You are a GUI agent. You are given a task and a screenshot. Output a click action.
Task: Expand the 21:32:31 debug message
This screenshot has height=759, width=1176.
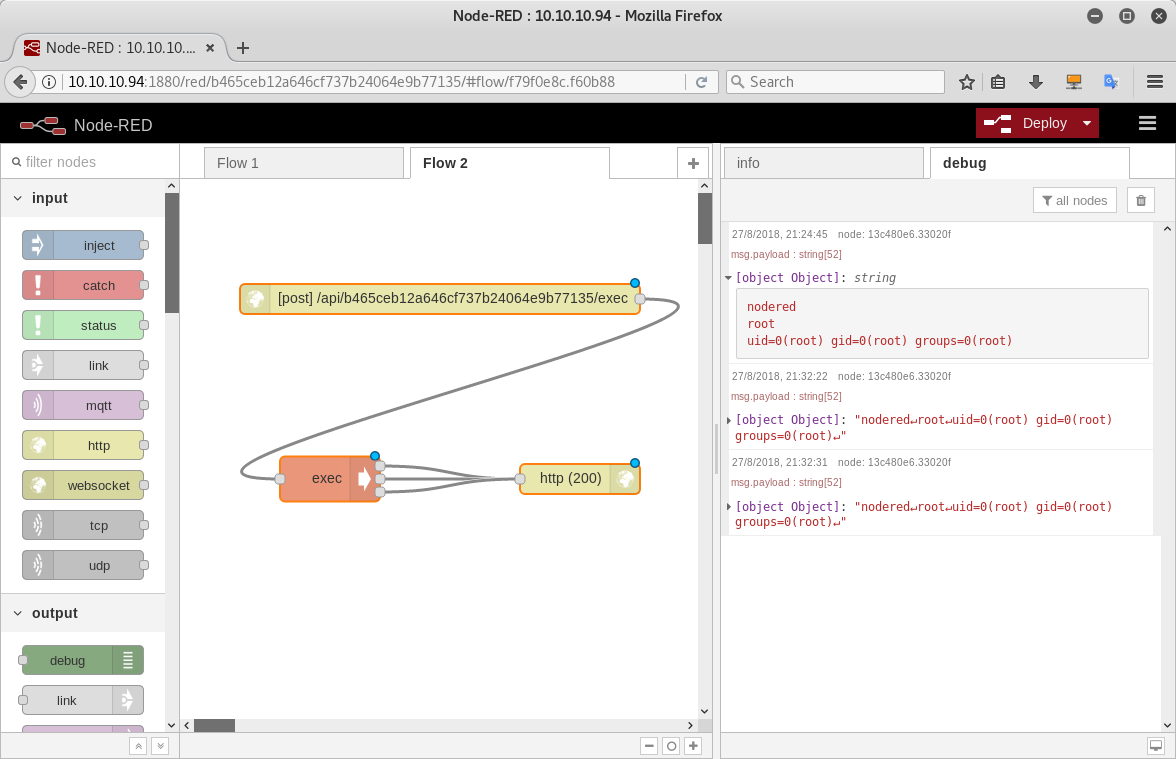[728, 507]
